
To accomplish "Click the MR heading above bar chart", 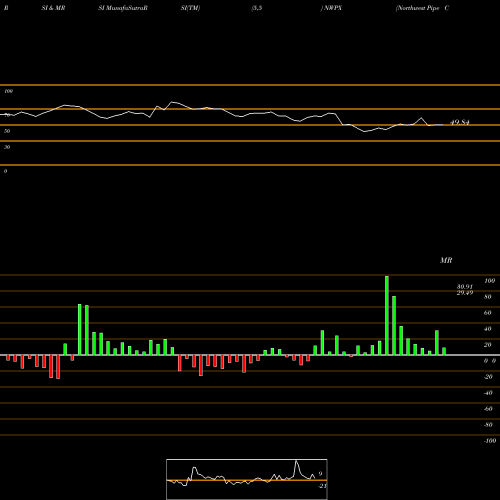I will click(x=446, y=260).
